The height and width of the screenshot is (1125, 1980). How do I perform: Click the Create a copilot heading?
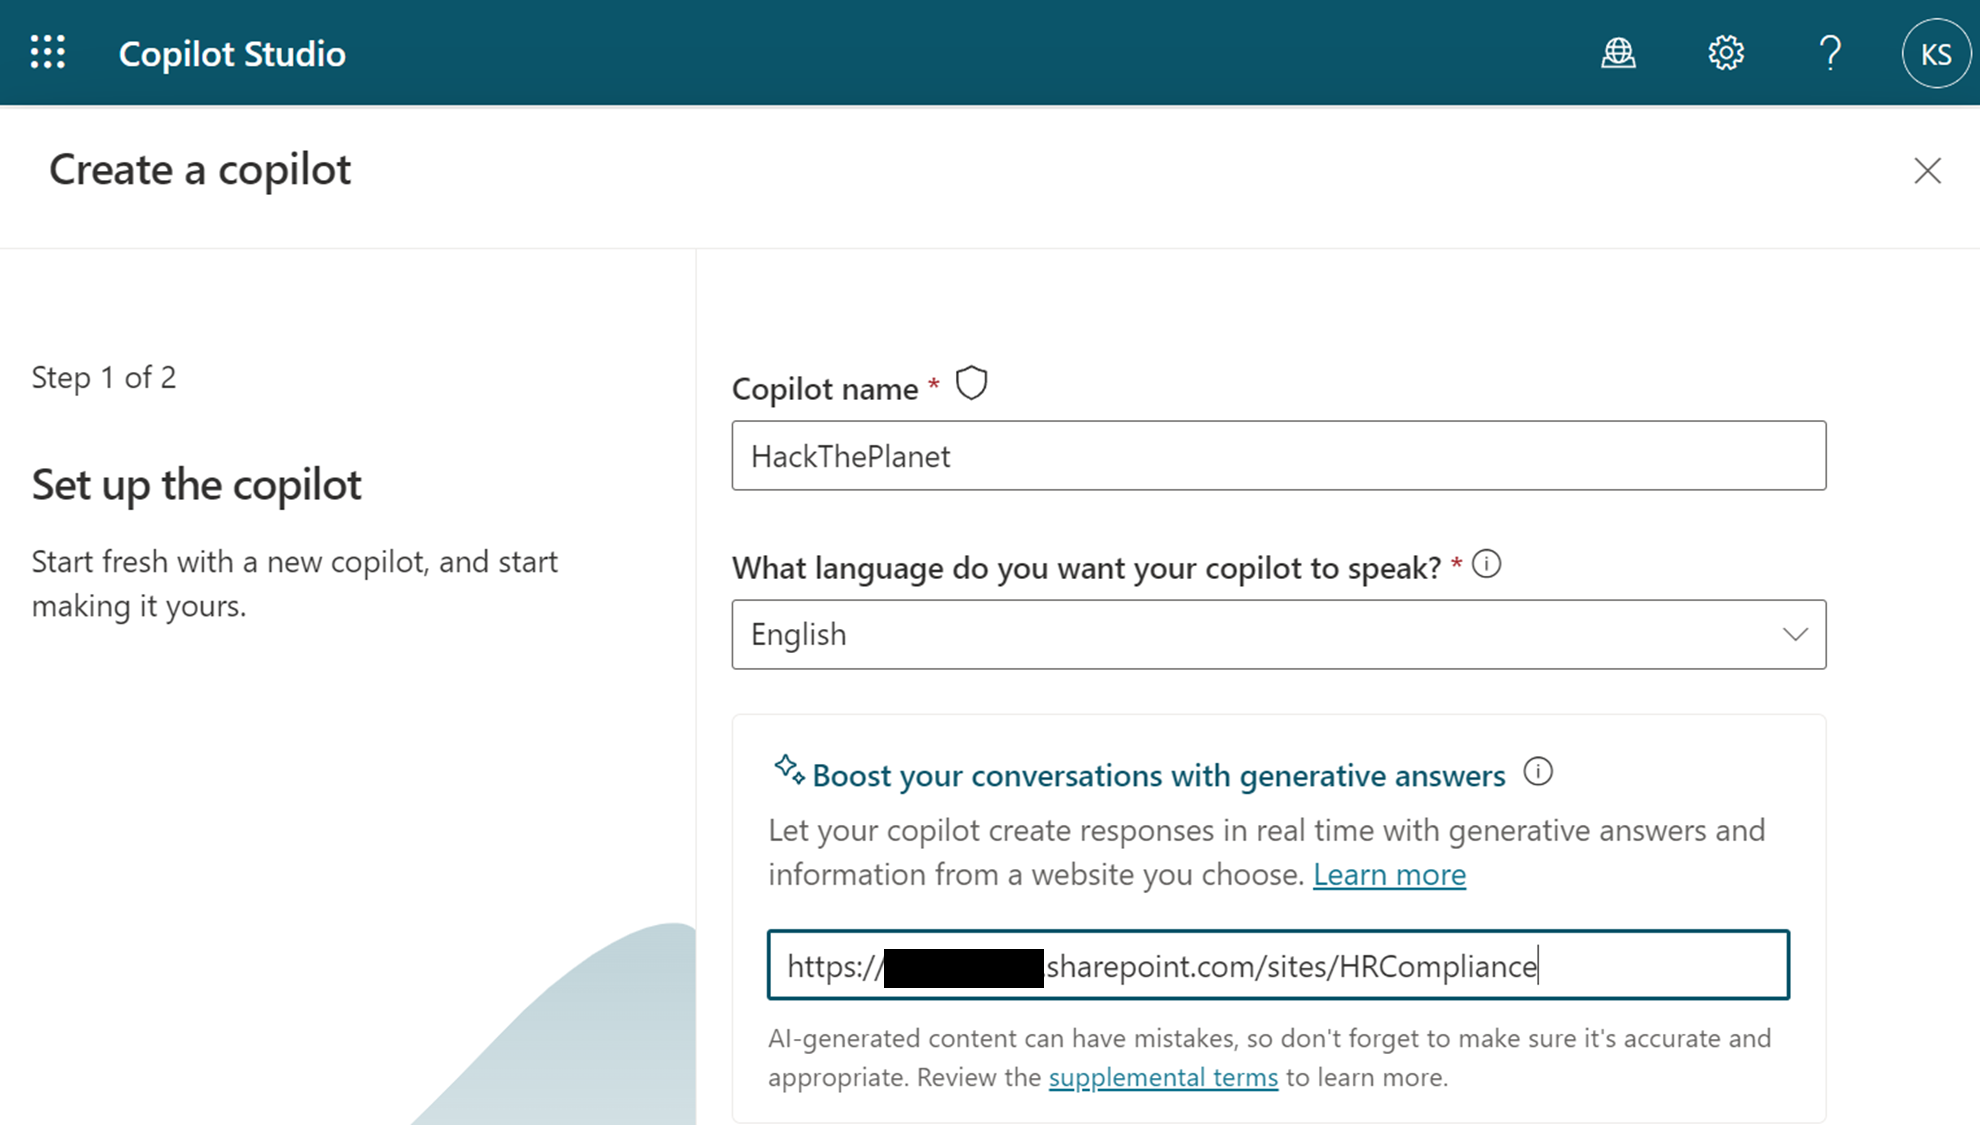click(200, 169)
